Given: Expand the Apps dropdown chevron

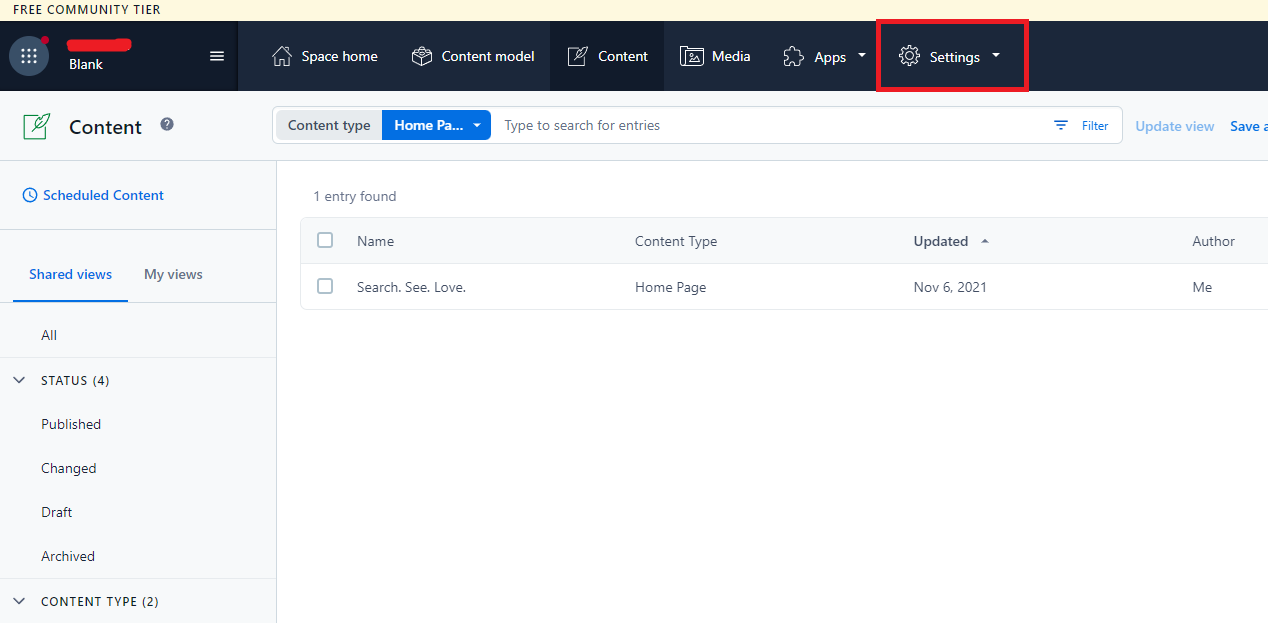Looking at the screenshot, I should (861, 56).
